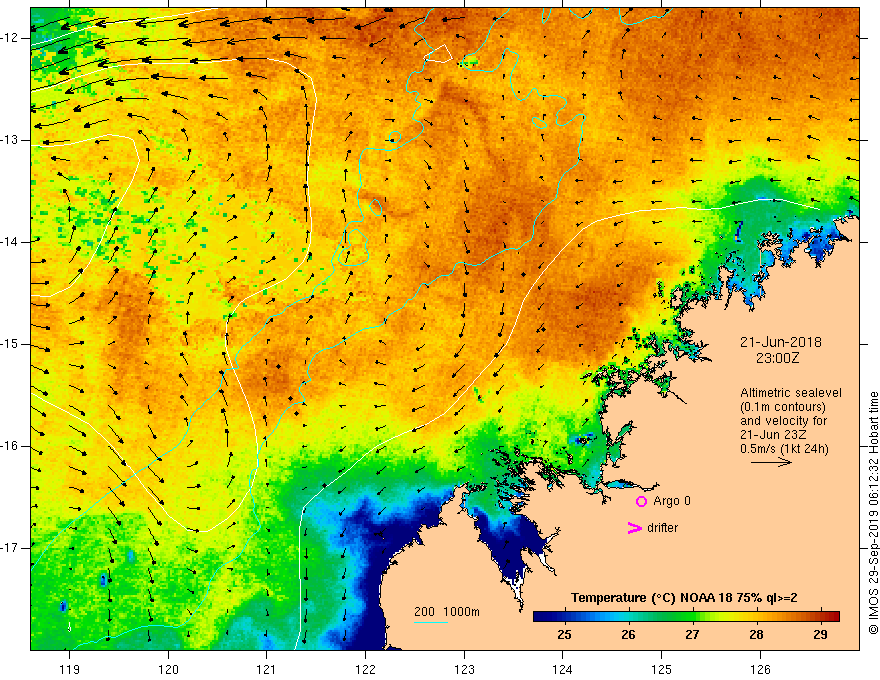Click the longitude 125 axis label
The width and height of the screenshot is (880, 680).
(x=661, y=669)
